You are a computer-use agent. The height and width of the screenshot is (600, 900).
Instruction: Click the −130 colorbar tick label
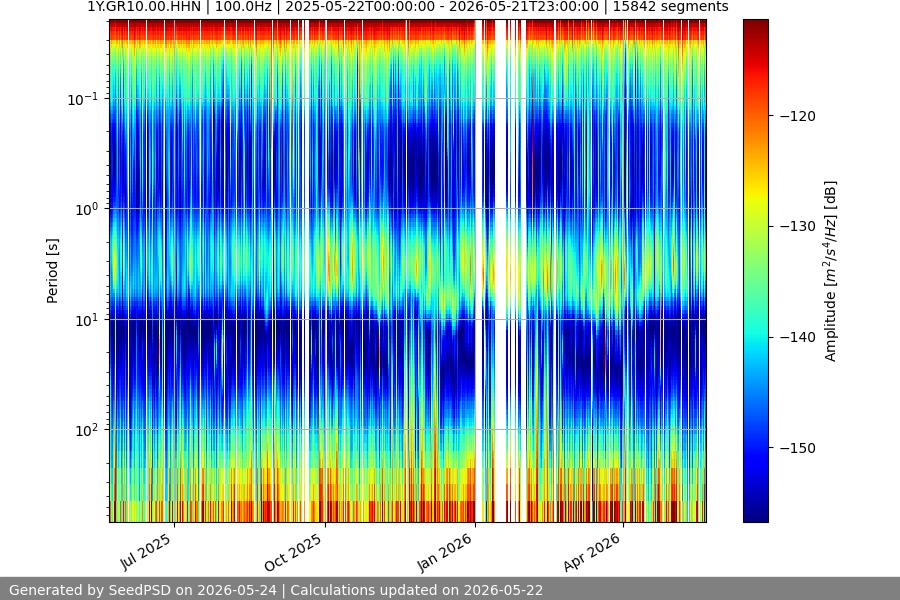(x=797, y=227)
